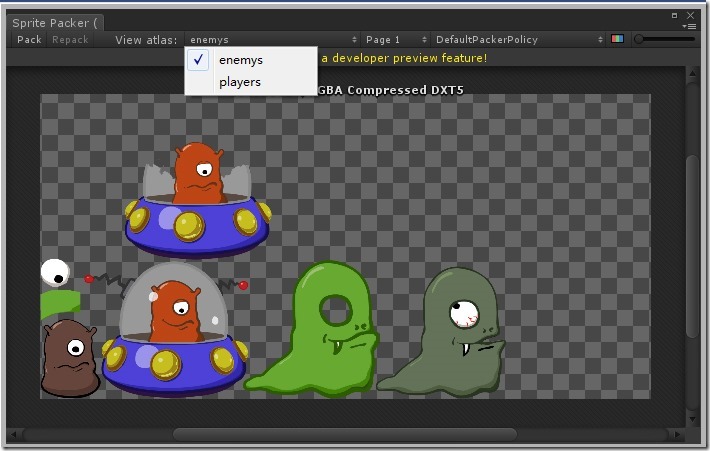
Task: Close the Sprite Packer window
Action: pyautogui.click(x=691, y=15)
